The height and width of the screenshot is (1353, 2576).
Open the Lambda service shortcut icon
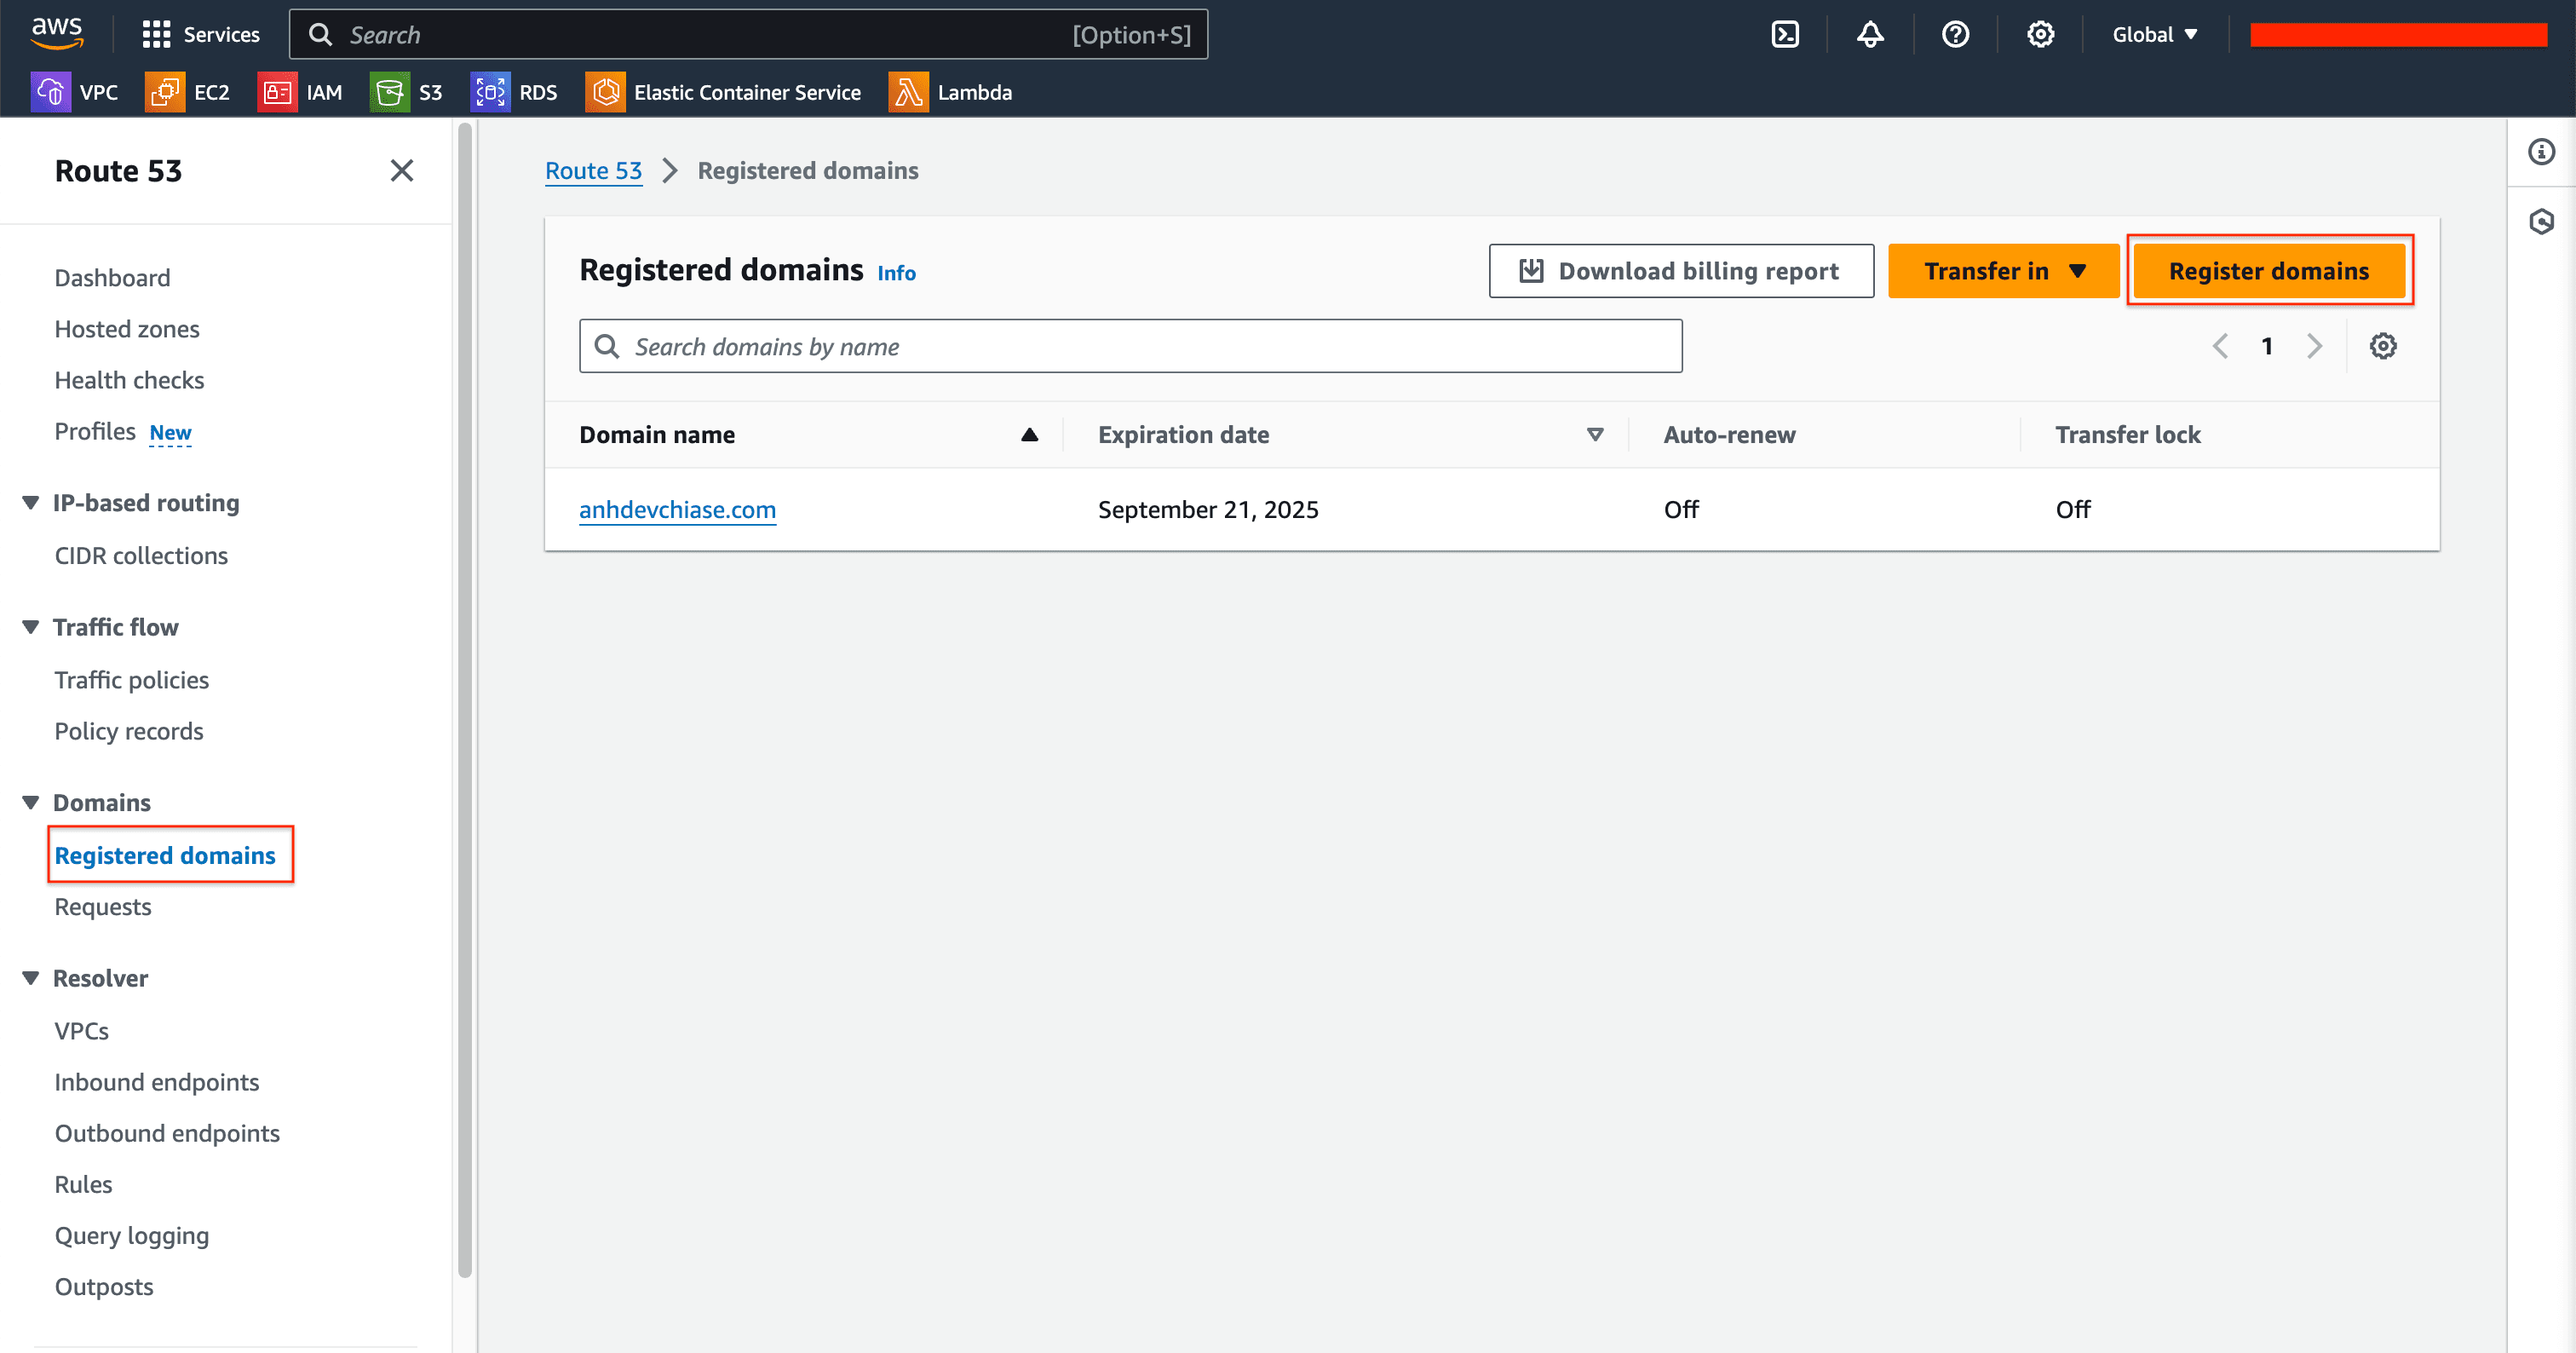pos(908,92)
